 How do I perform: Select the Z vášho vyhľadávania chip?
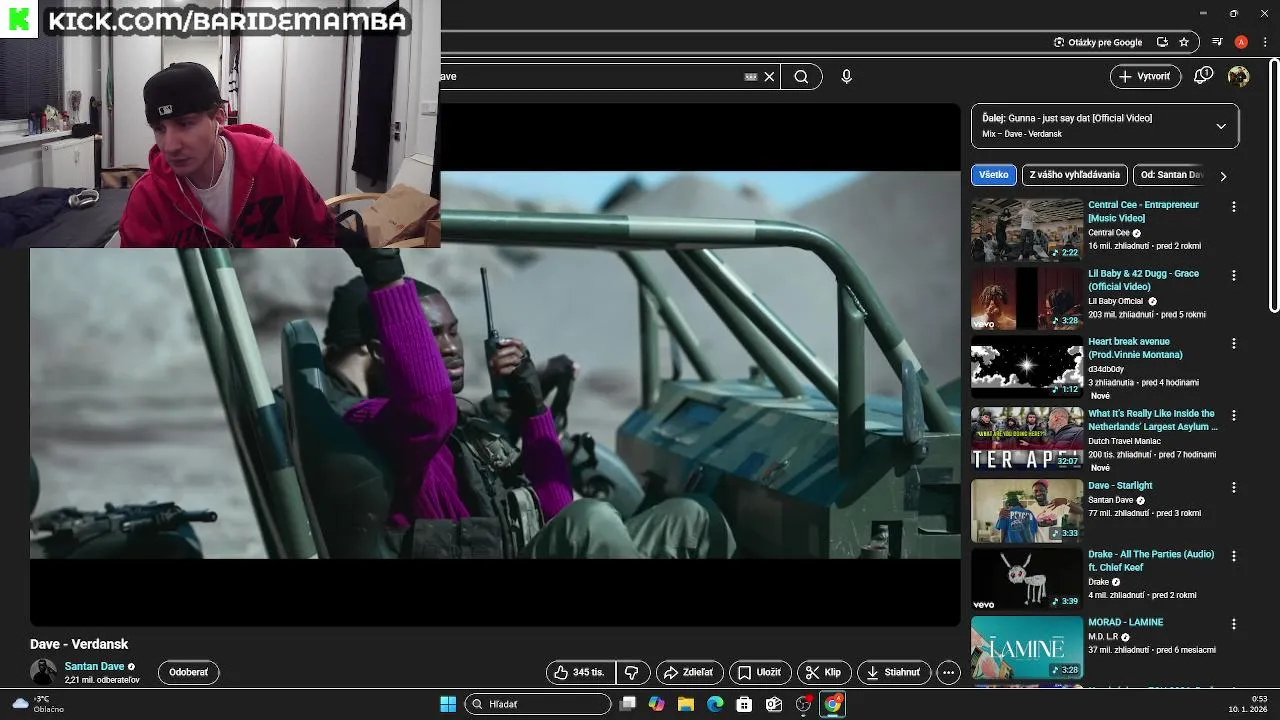(1075, 175)
